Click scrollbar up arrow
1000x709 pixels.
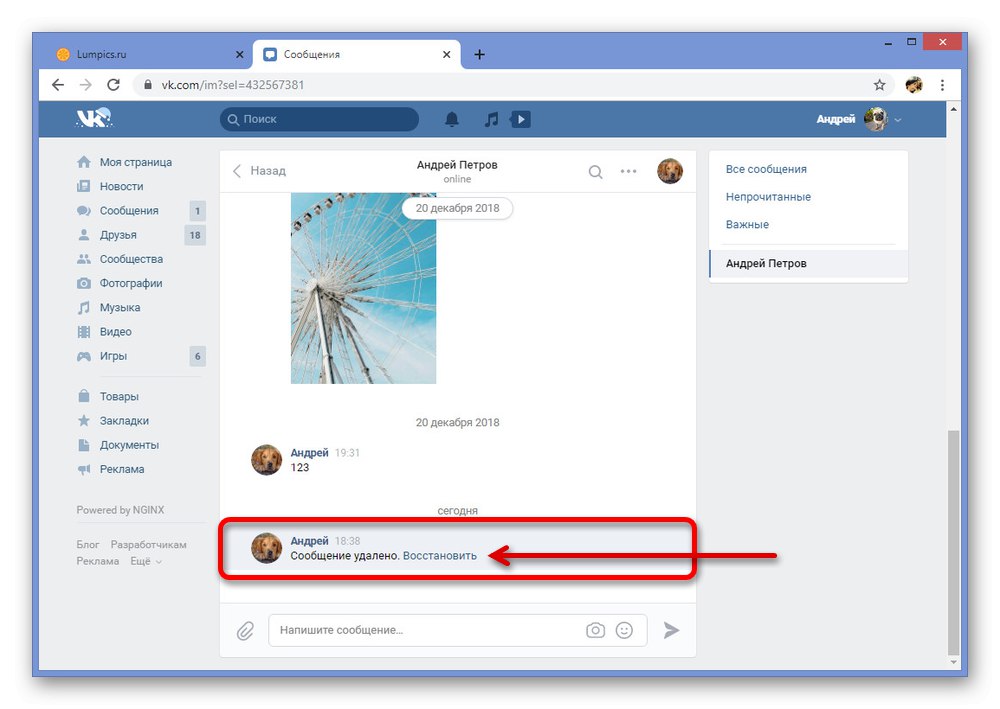[953, 110]
